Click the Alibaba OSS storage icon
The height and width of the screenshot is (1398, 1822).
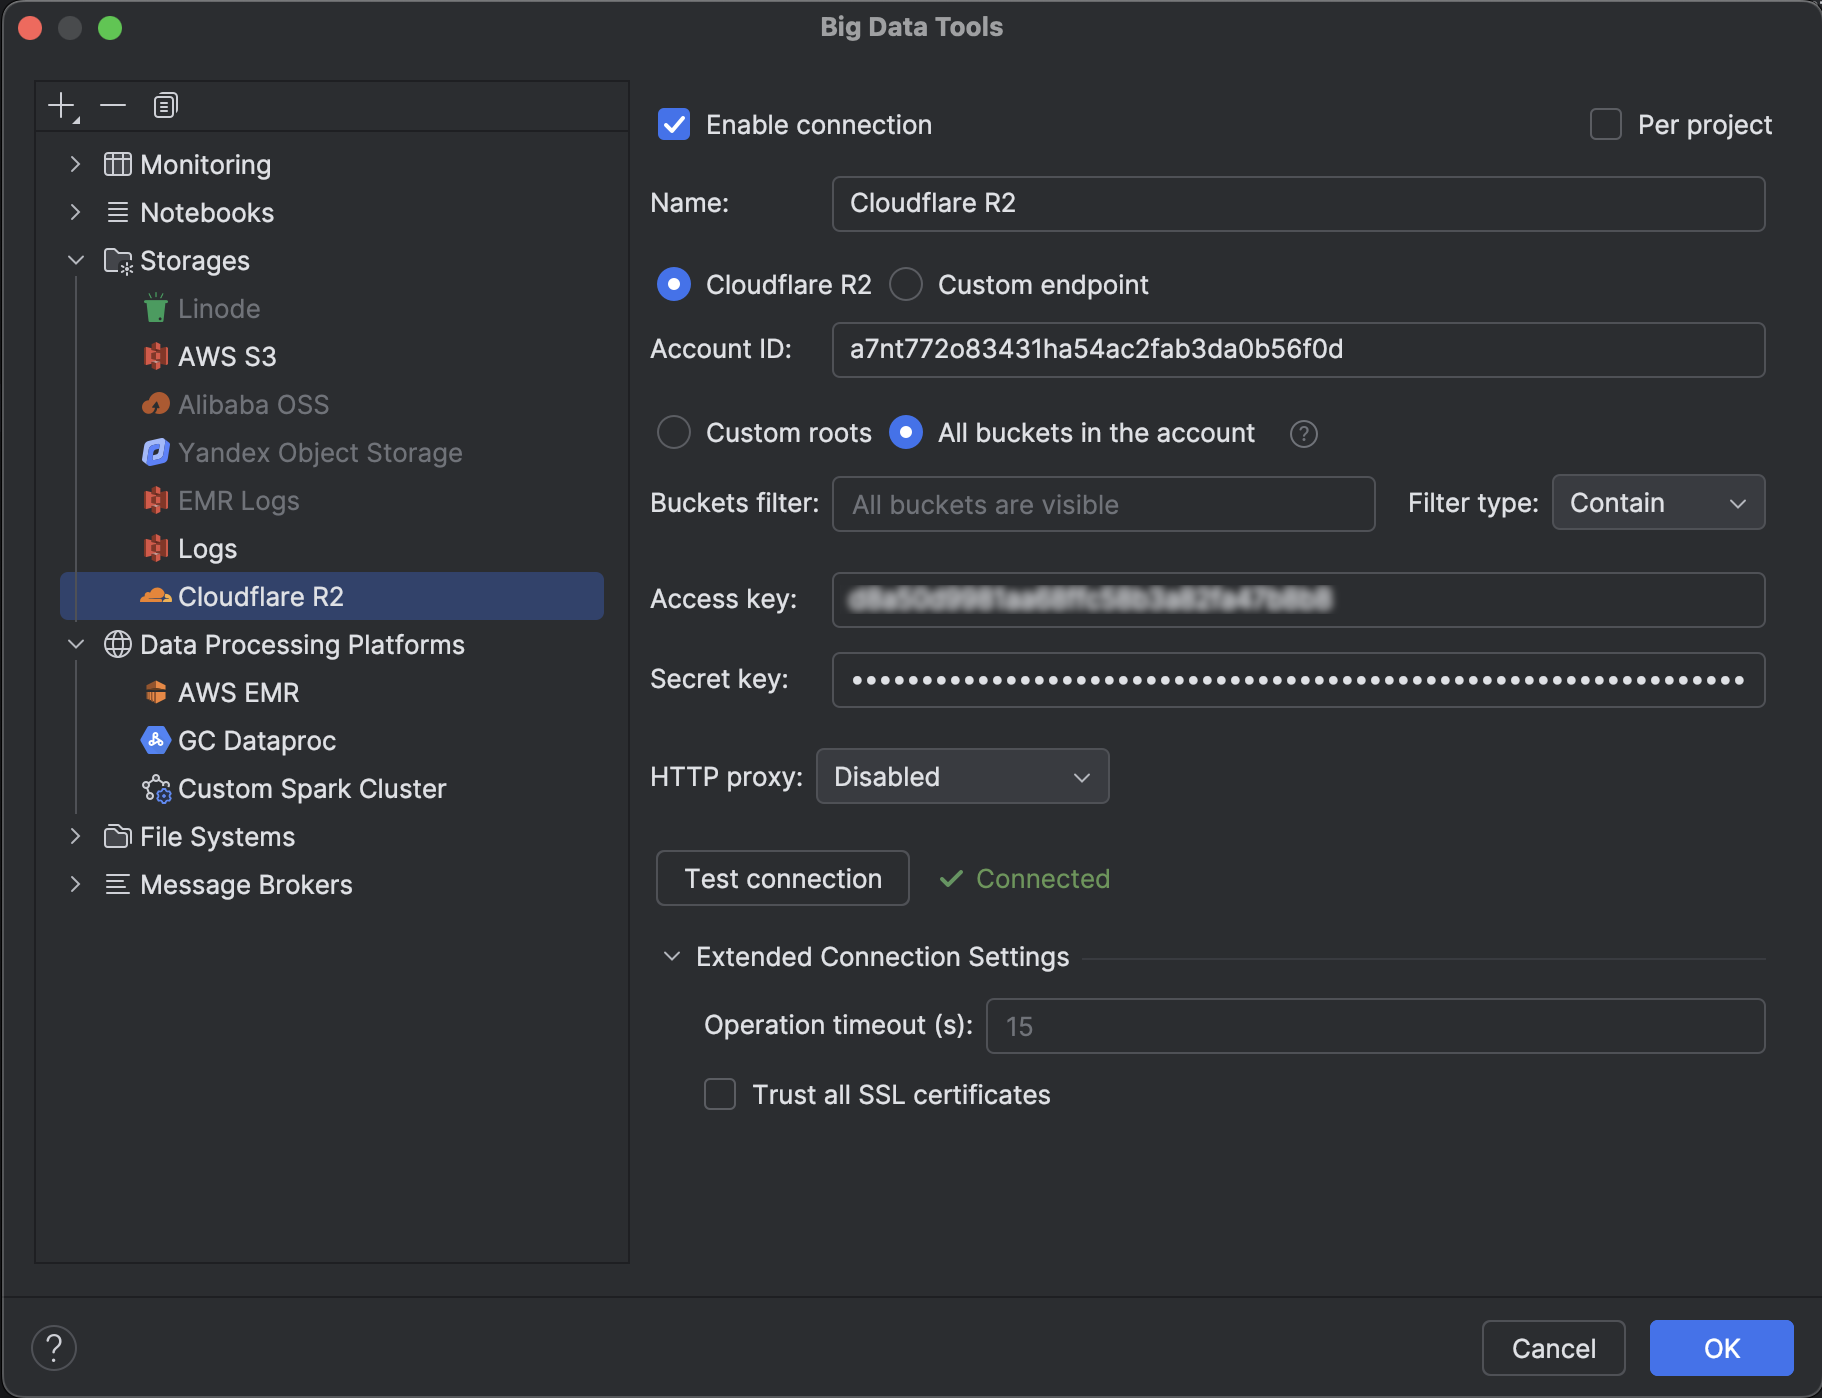click(157, 404)
